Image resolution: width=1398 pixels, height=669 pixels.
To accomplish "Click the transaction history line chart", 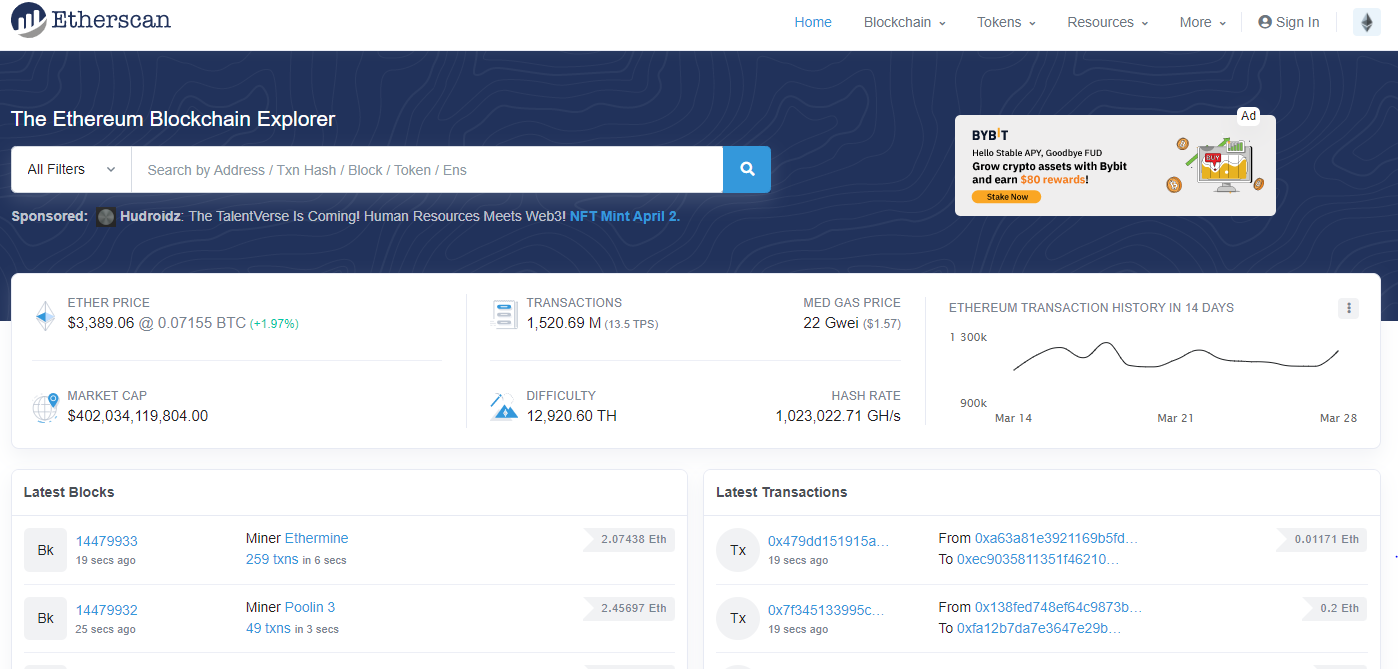I will 1176,357.
